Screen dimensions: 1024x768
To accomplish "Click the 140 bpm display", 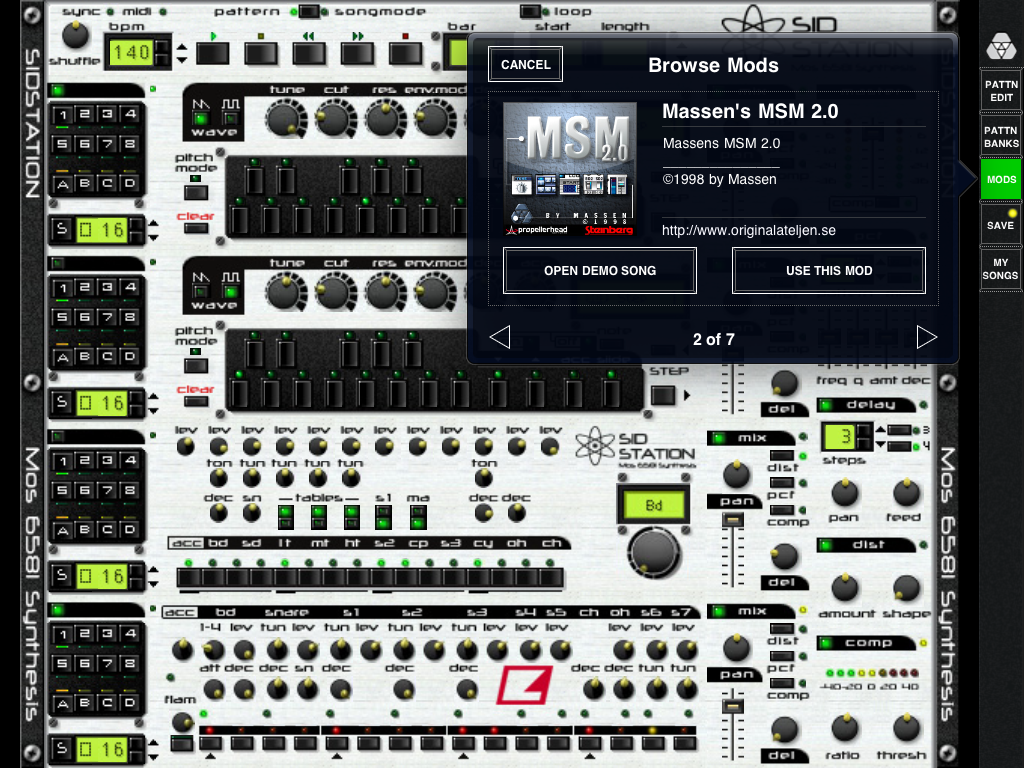I will click(x=131, y=52).
